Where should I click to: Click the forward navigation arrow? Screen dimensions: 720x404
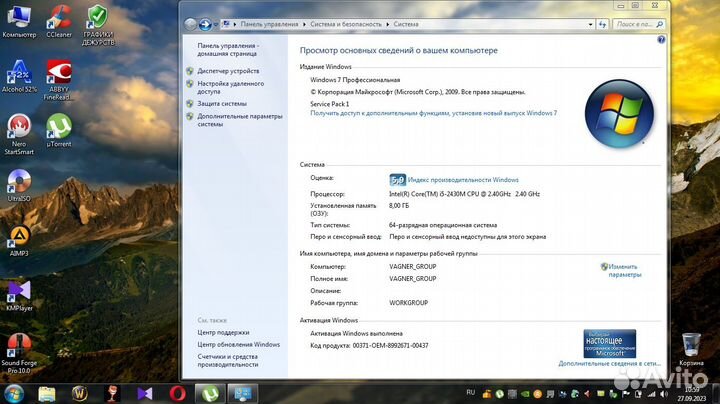205,24
